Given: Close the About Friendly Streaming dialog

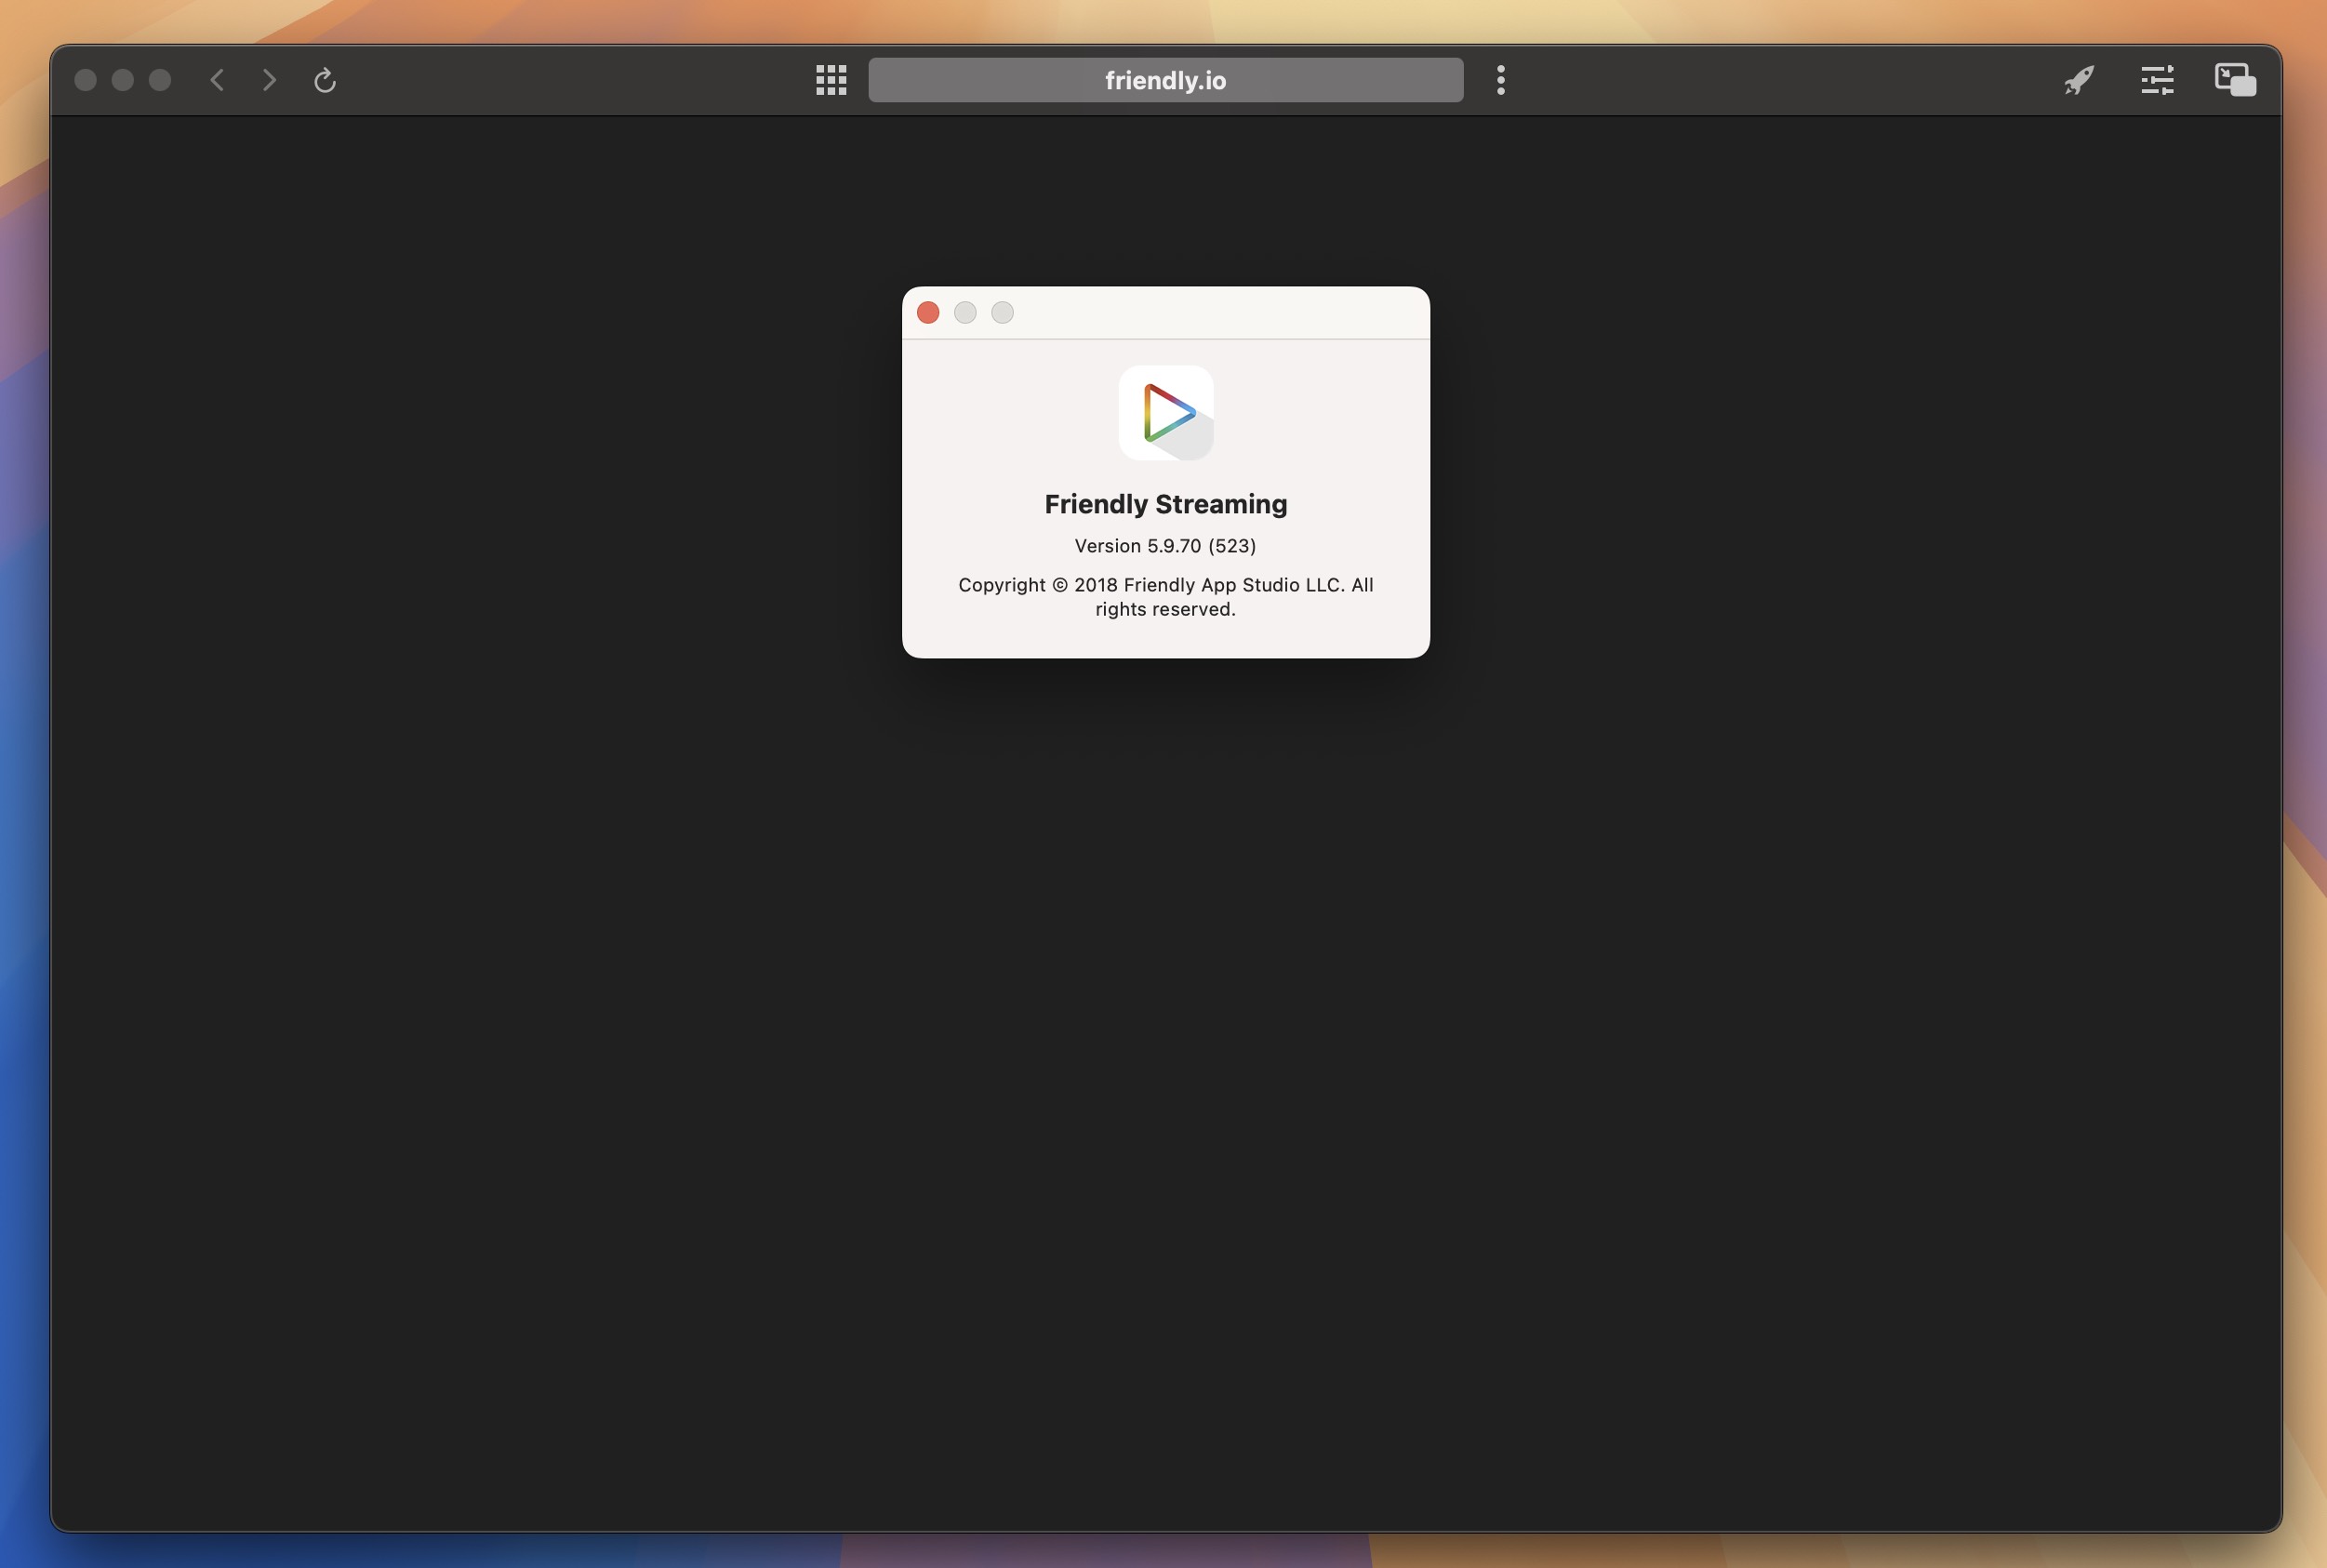Looking at the screenshot, I should [x=928, y=313].
